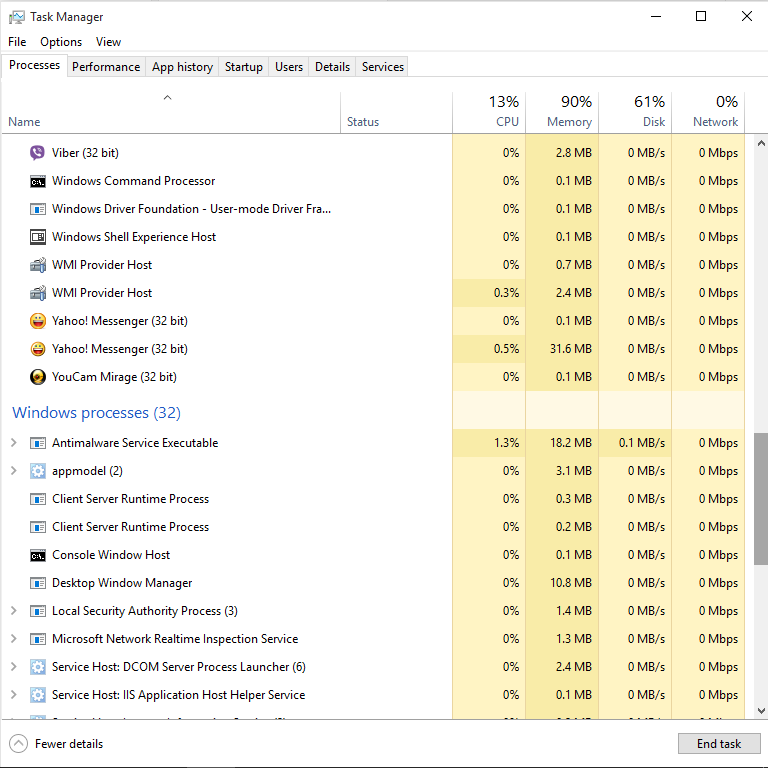Viewport: 768px width, 768px height.
Task: Expand Microsoft Network Realtime Inspection Service
Action: click(x=14, y=639)
